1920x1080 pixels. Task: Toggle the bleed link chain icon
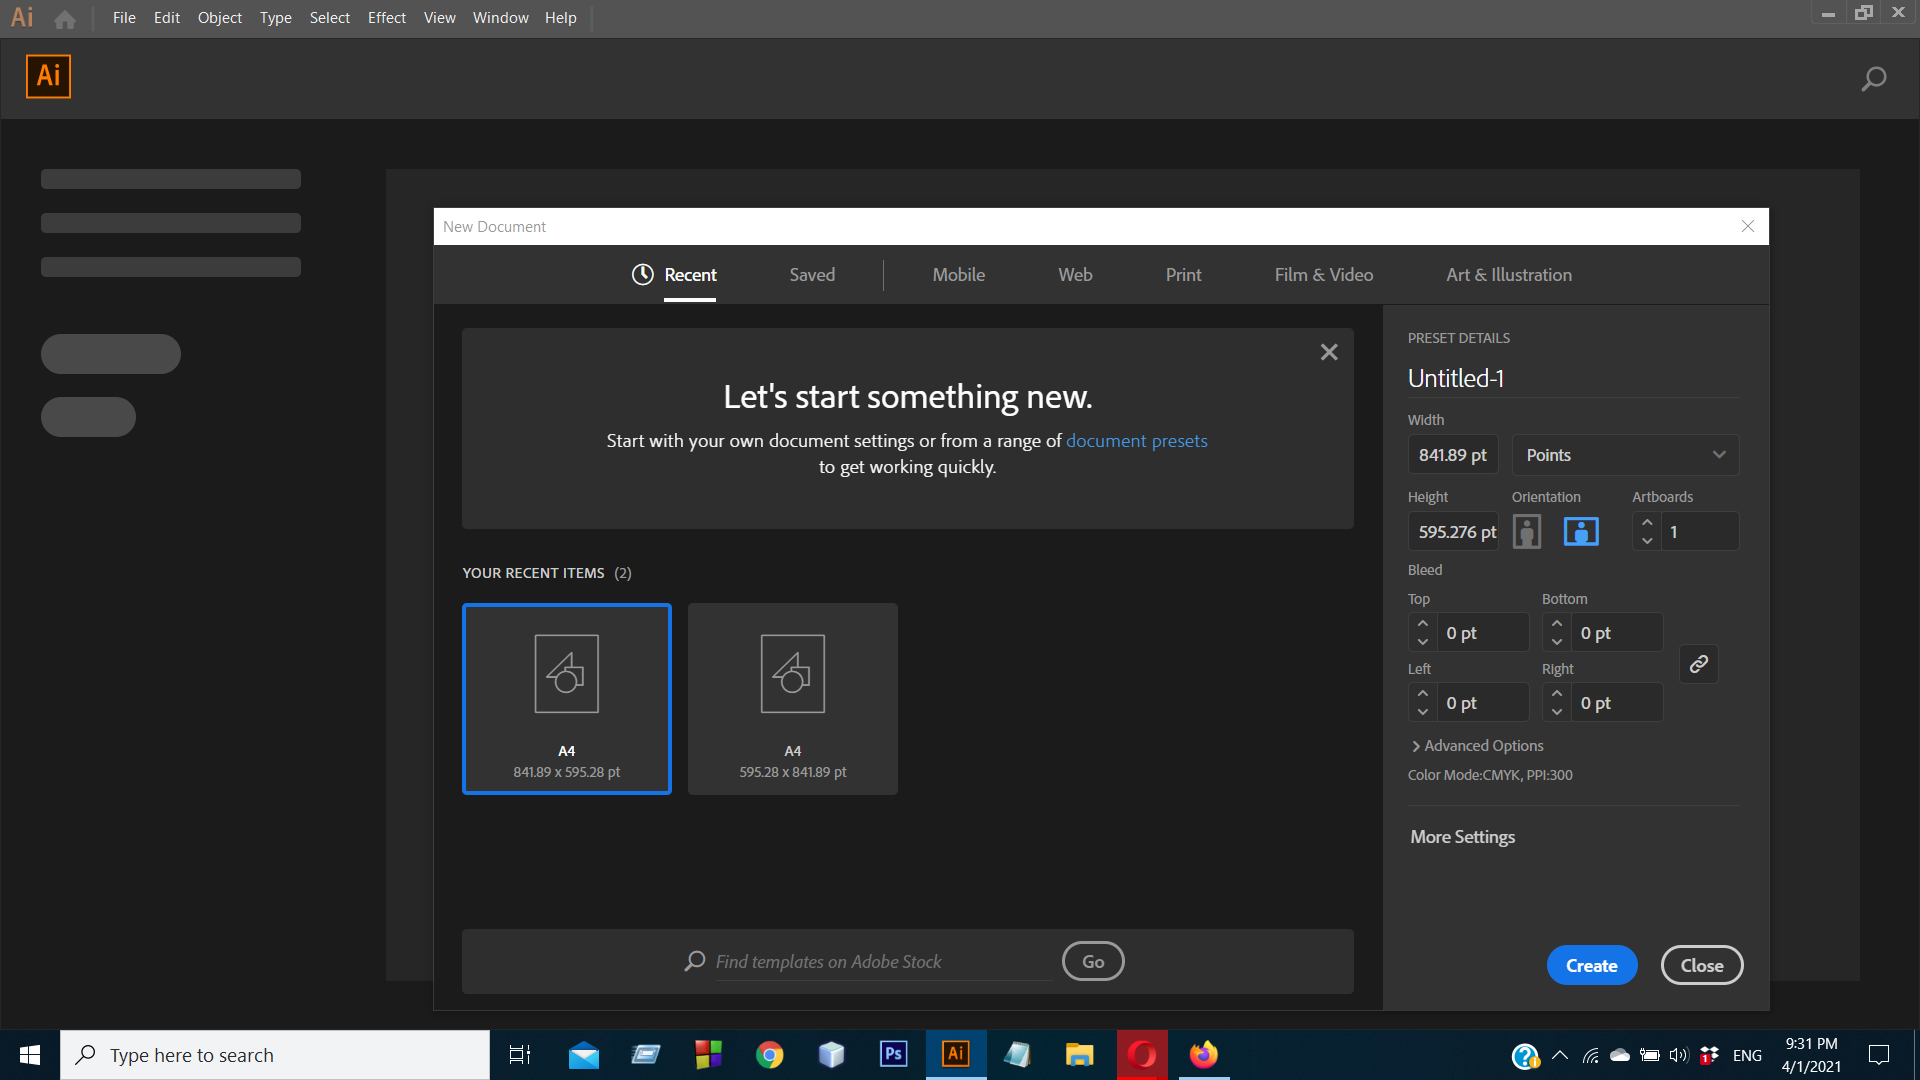[1698, 664]
